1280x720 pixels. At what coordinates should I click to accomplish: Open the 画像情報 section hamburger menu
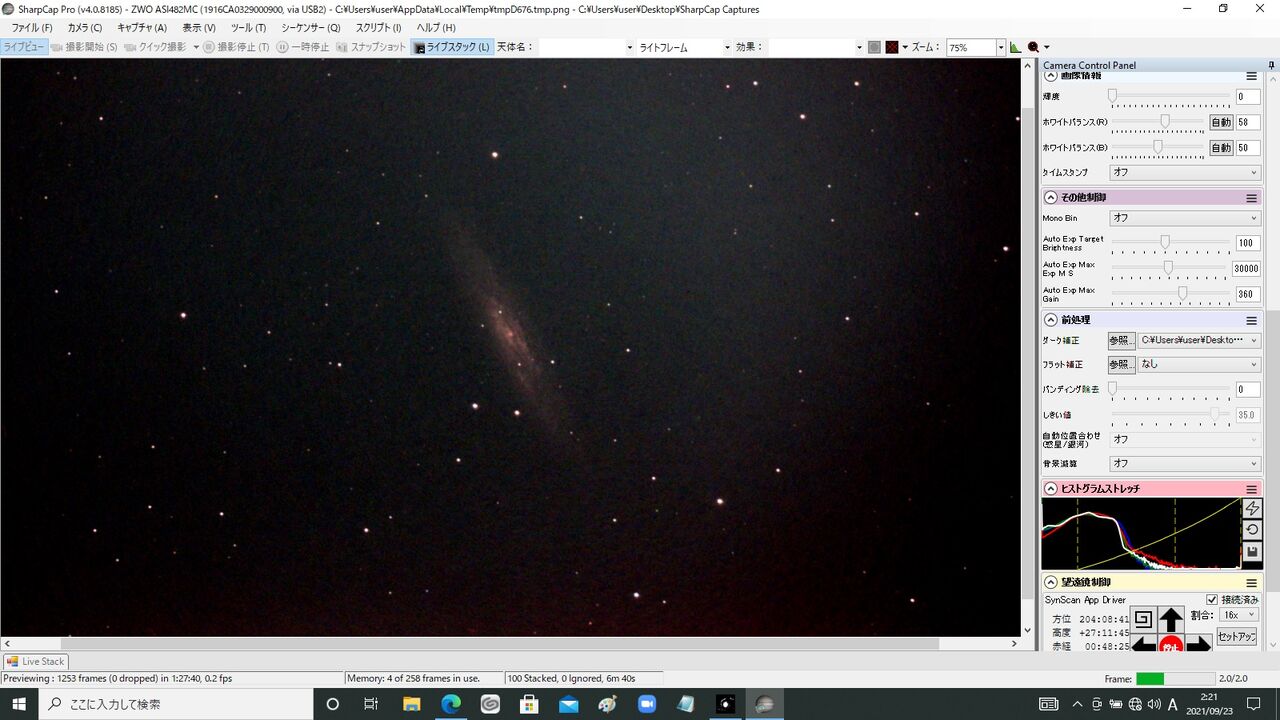(x=1251, y=76)
